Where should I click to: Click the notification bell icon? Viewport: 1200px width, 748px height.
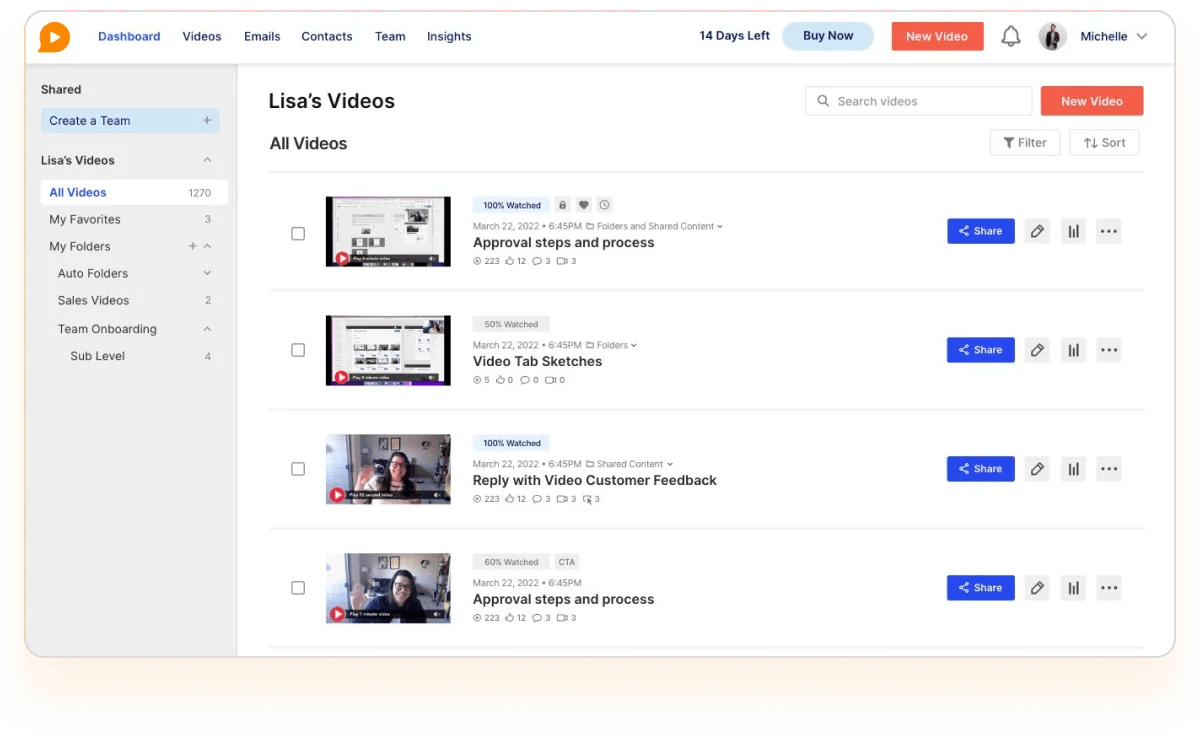click(x=1010, y=35)
